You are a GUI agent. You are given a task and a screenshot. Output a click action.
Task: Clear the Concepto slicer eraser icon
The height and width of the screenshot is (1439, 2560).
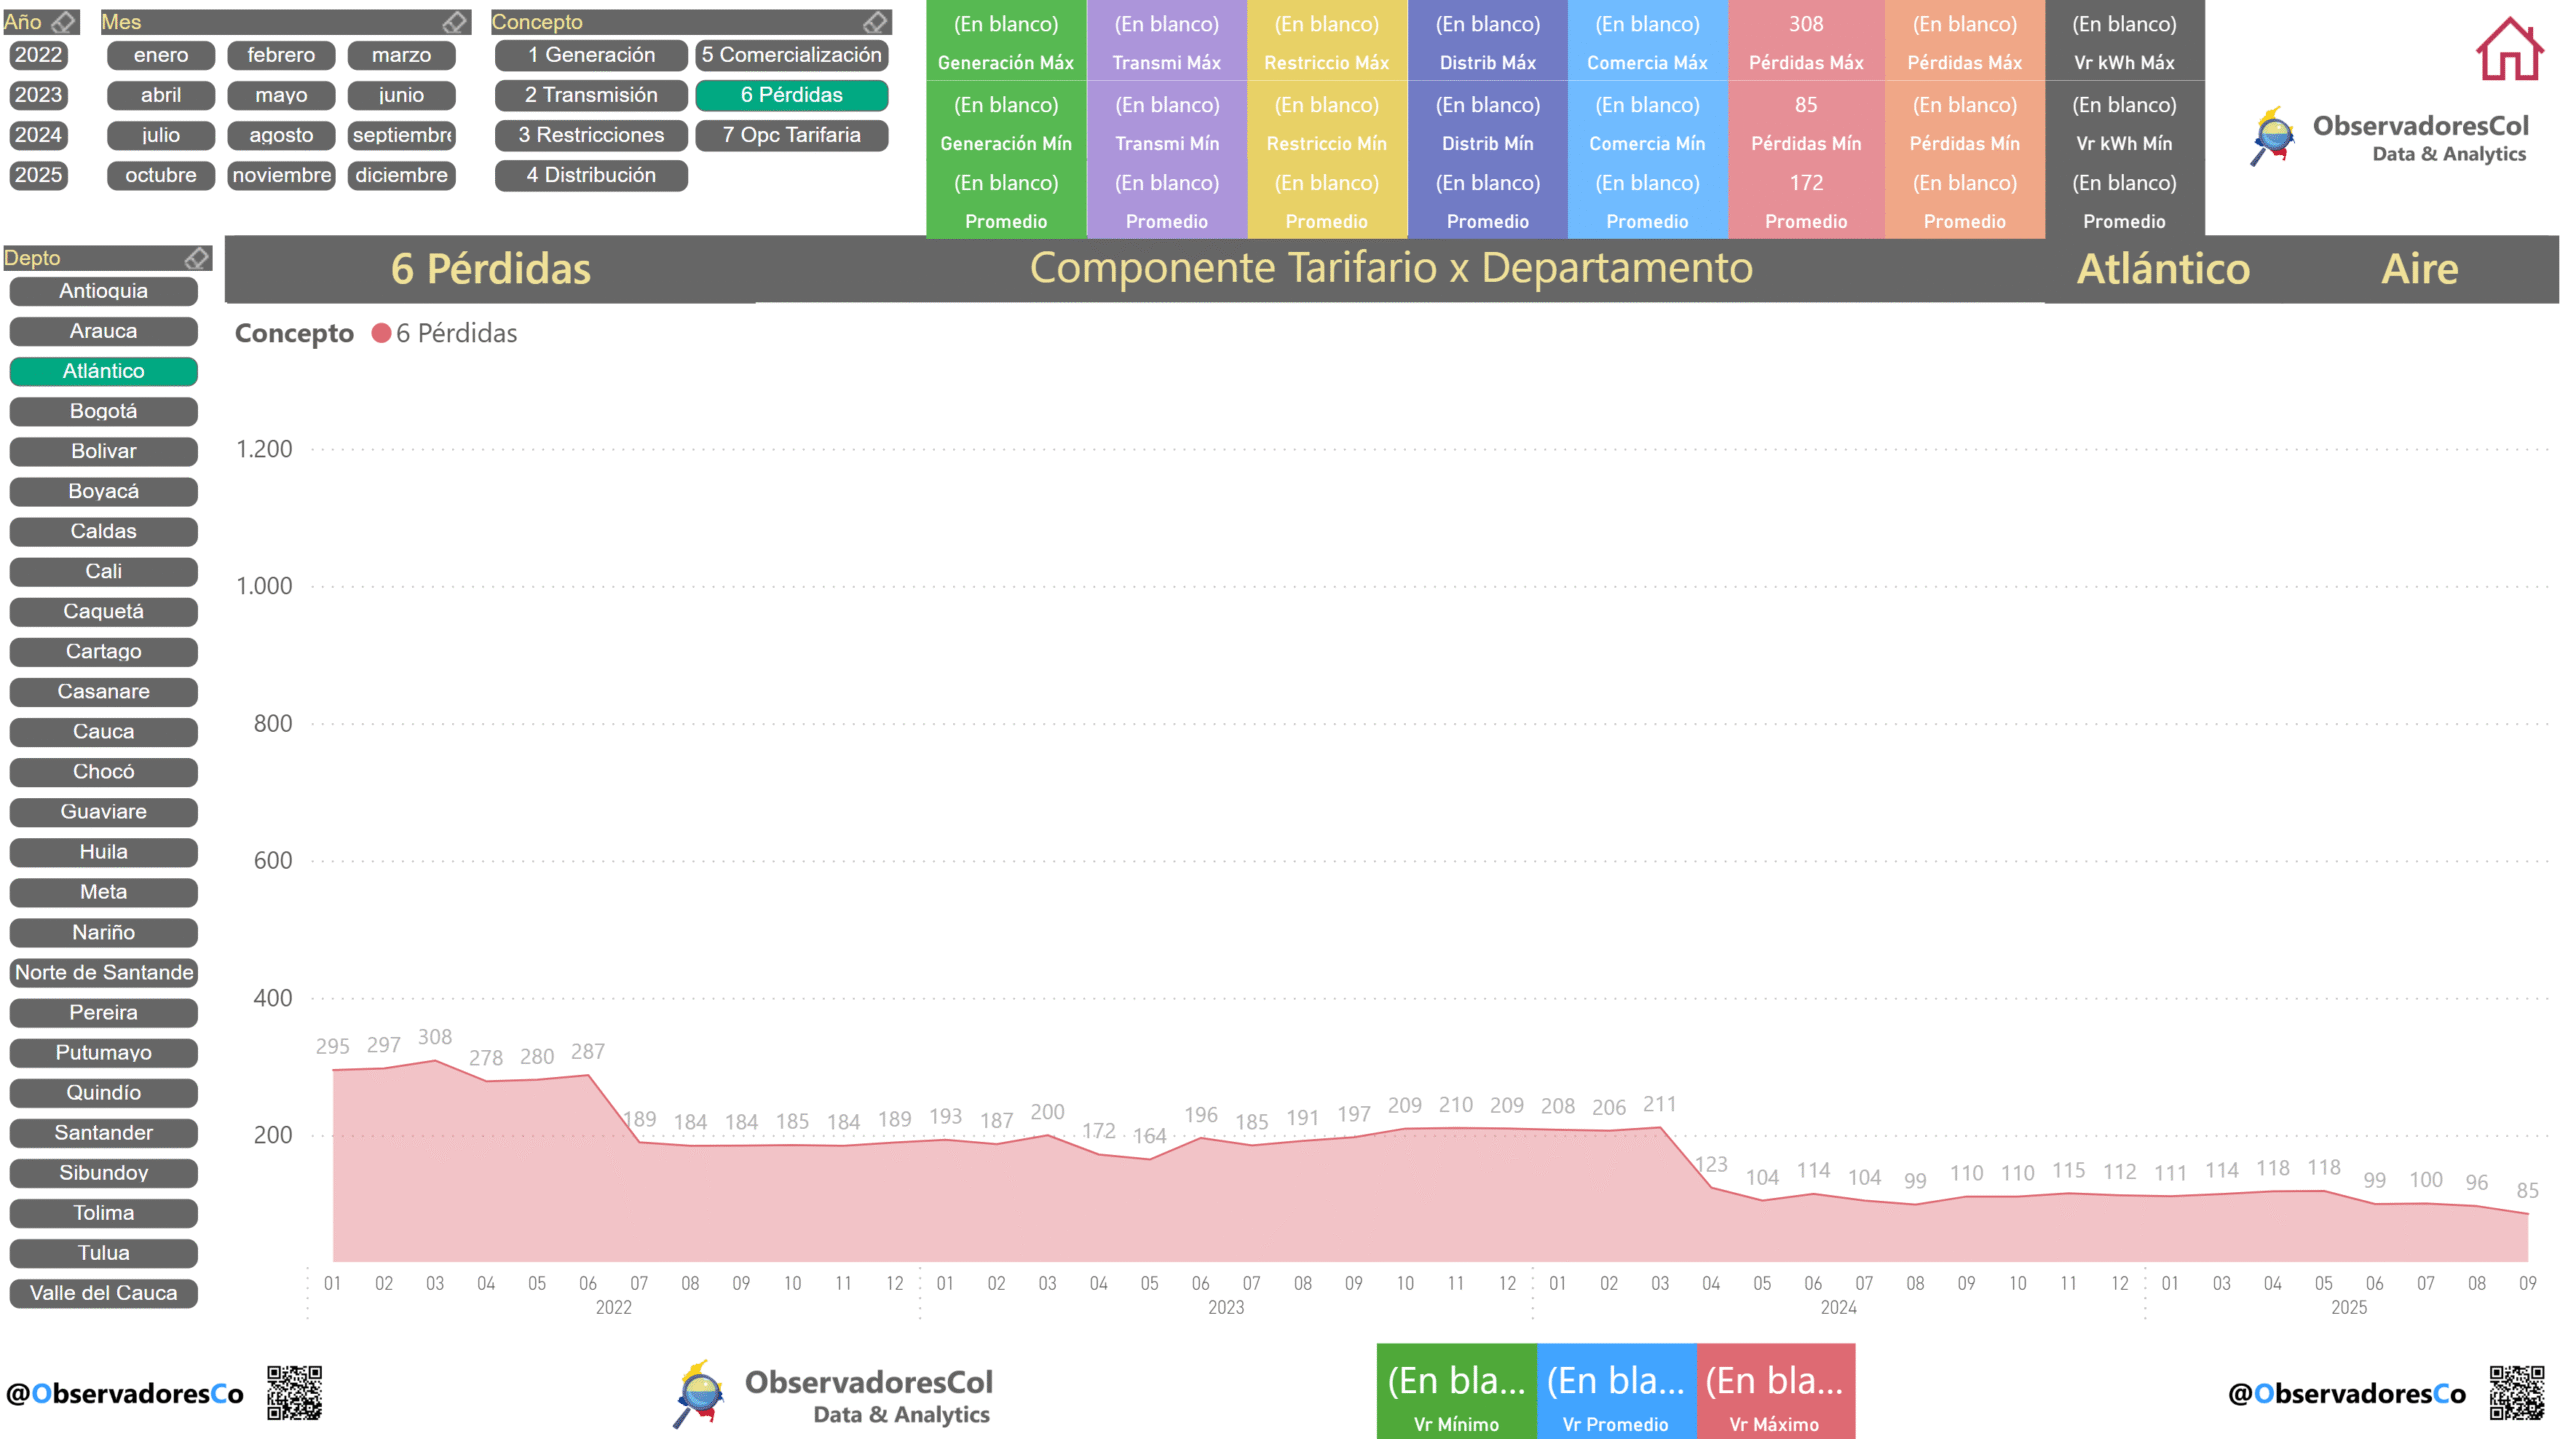(x=875, y=22)
